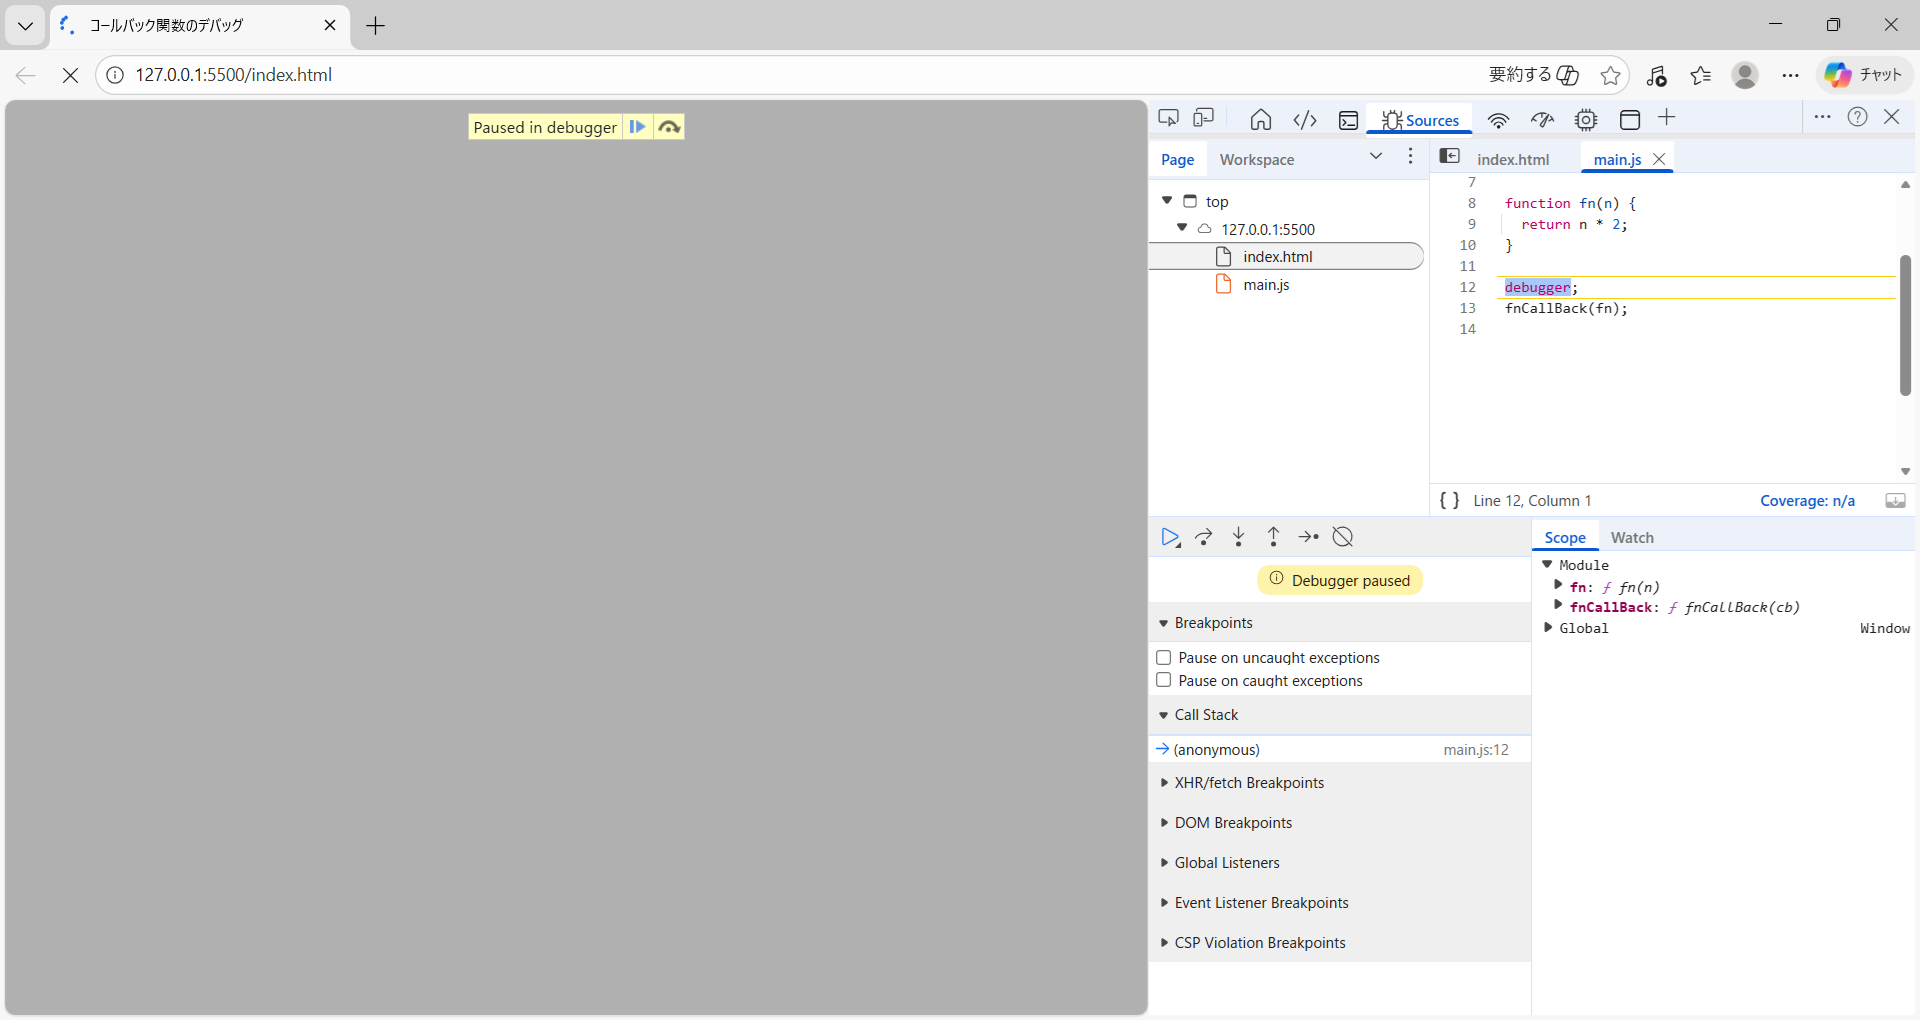Viewport: 1920px width, 1020px height.
Task: Click the Step over next function icon
Action: (x=1204, y=537)
